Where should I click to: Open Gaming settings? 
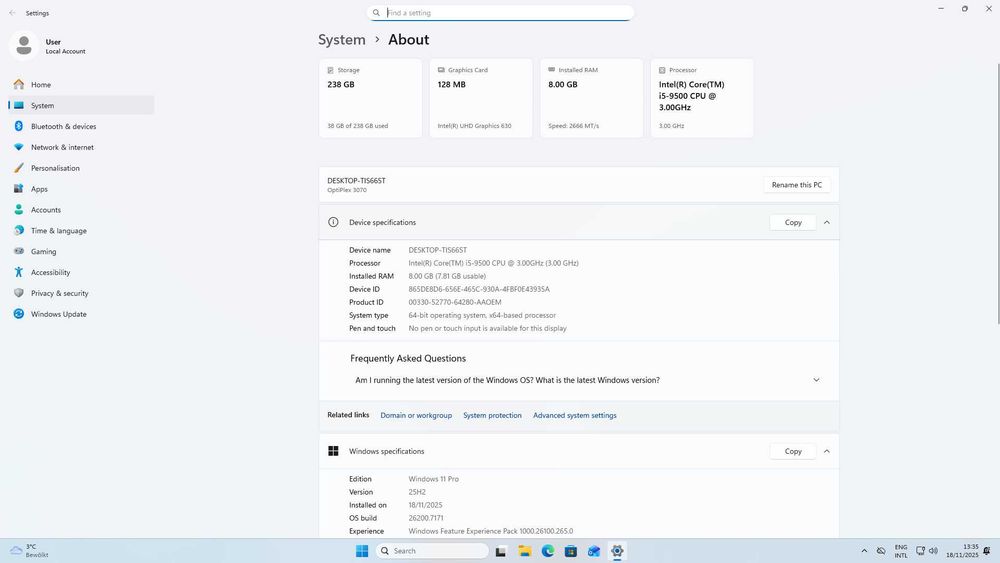[x=81, y=251]
